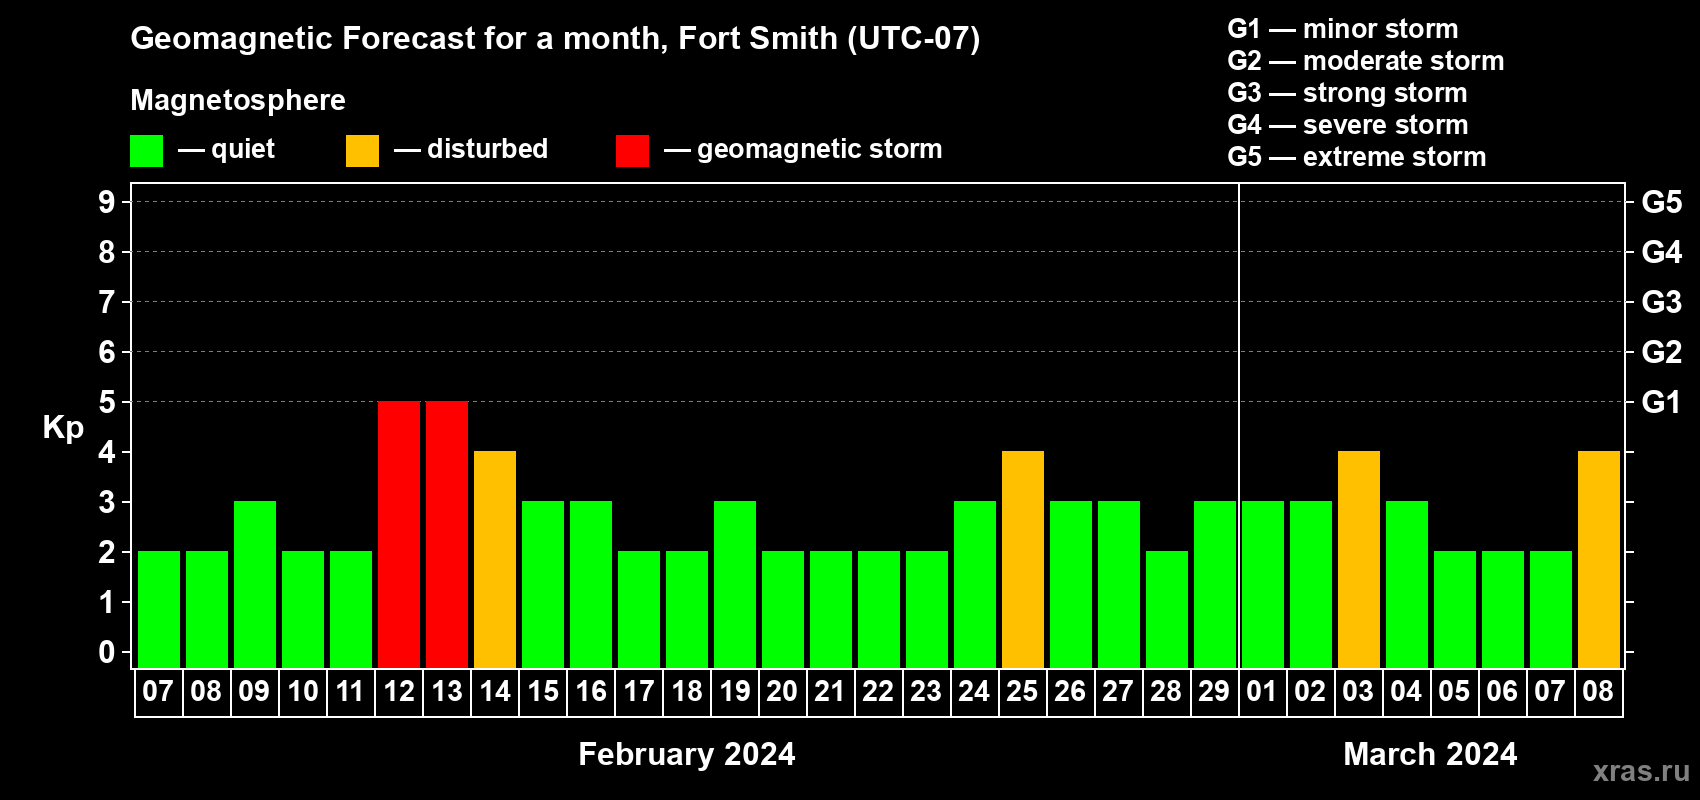Select the red bar for February 13
Screen dimensions: 1700x800
coord(447,534)
